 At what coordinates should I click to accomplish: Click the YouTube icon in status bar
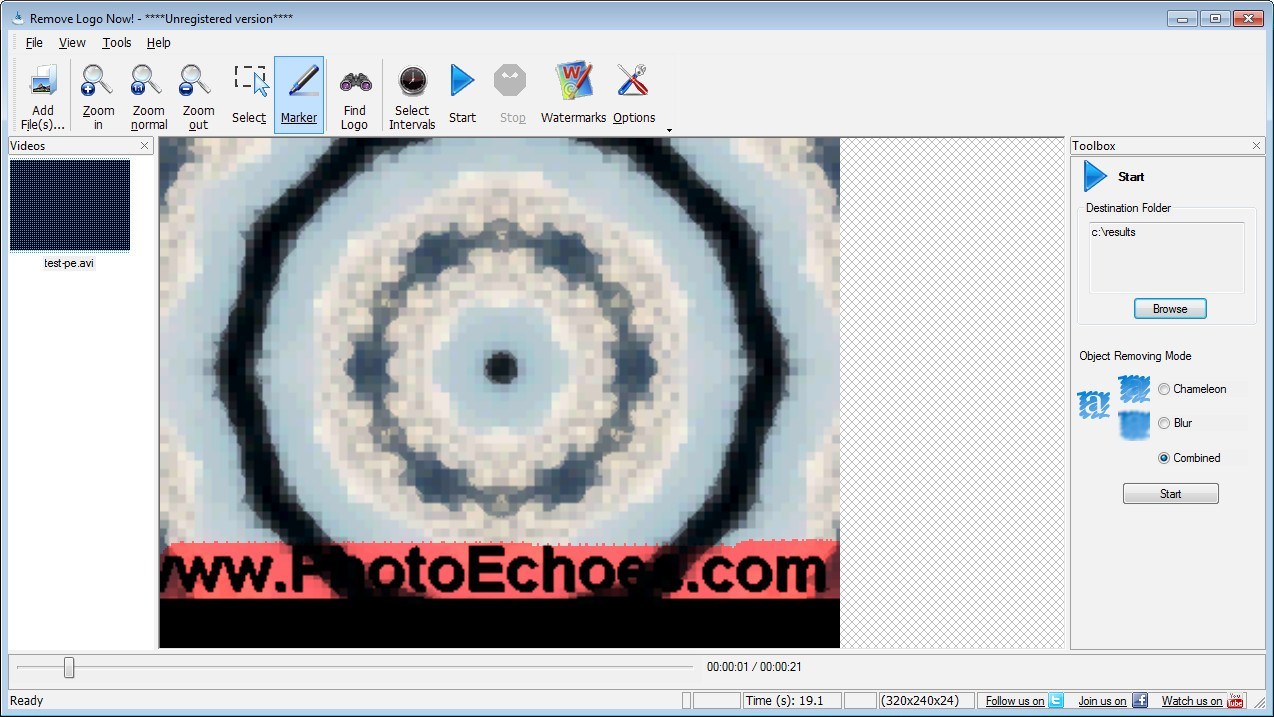pos(1235,700)
